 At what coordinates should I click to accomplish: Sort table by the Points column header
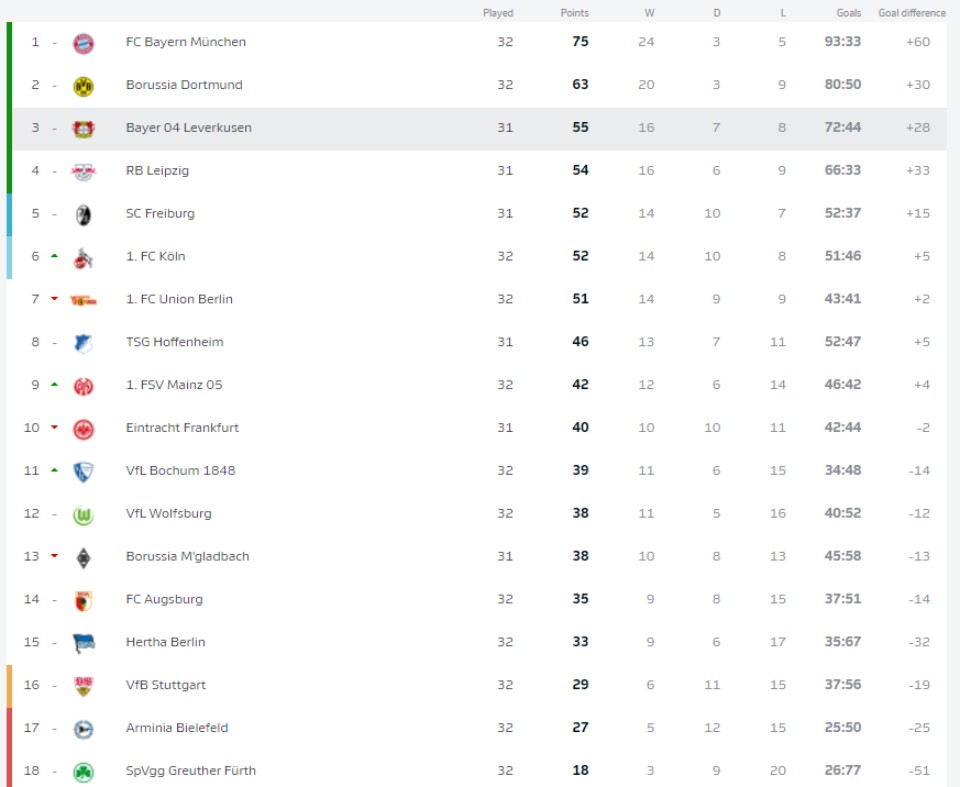pos(575,12)
